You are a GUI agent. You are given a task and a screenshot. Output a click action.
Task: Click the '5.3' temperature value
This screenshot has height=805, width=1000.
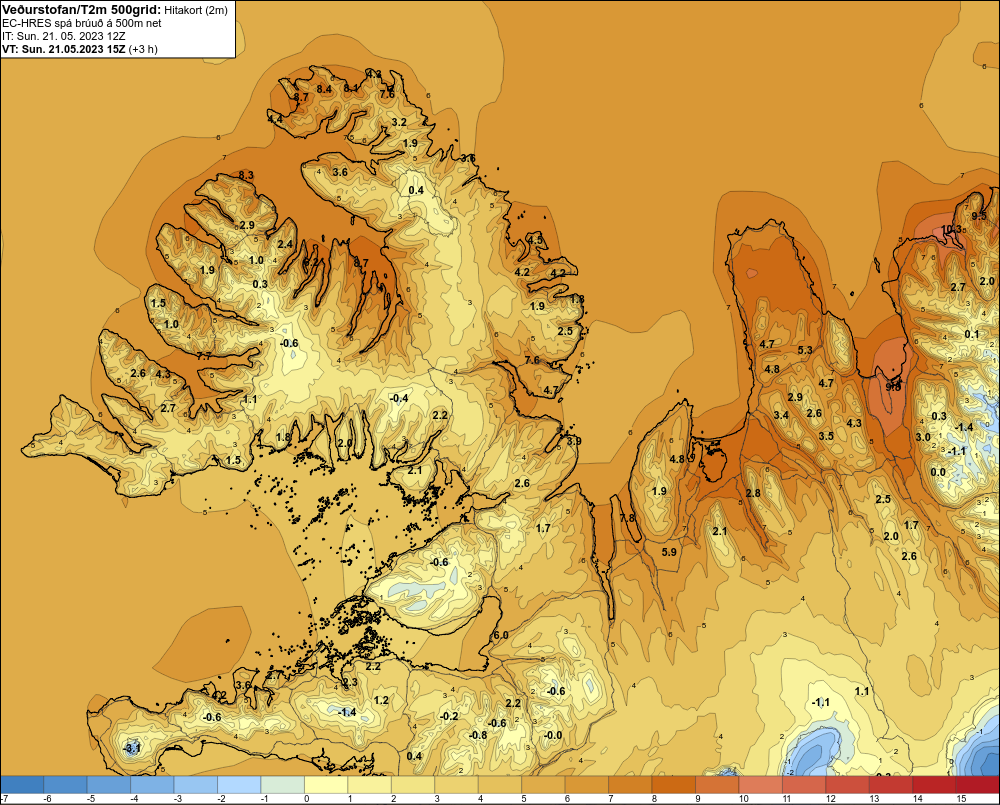coord(805,350)
